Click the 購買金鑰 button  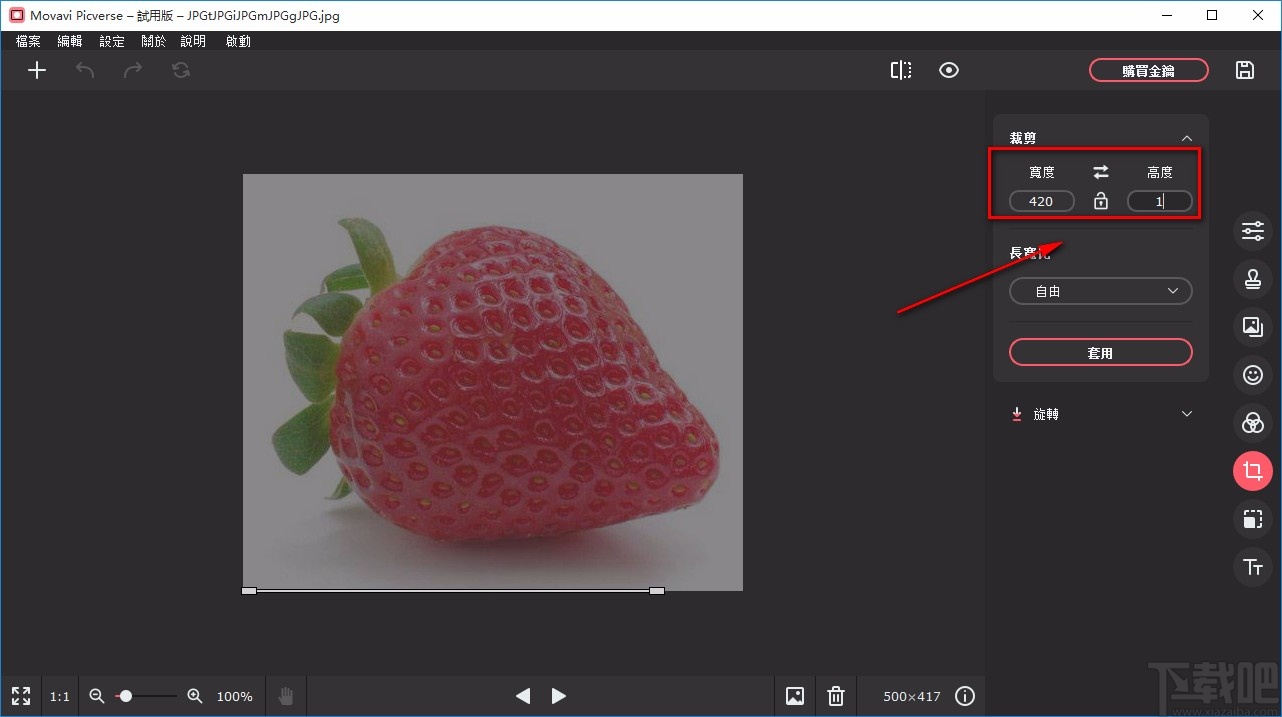(1148, 70)
